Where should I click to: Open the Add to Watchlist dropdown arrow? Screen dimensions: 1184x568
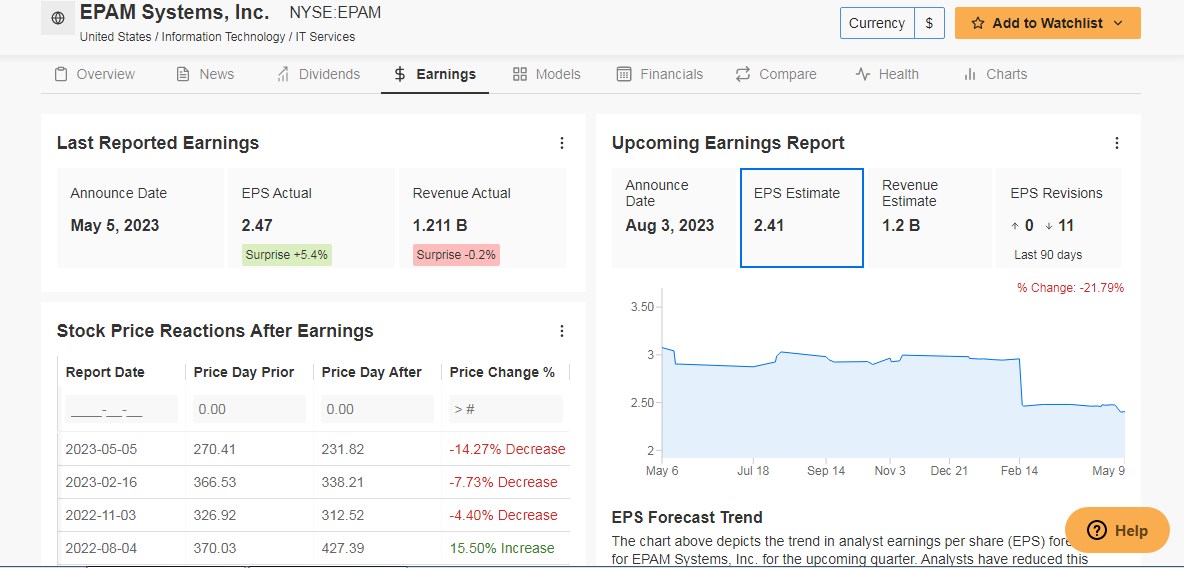pos(1118,23)
